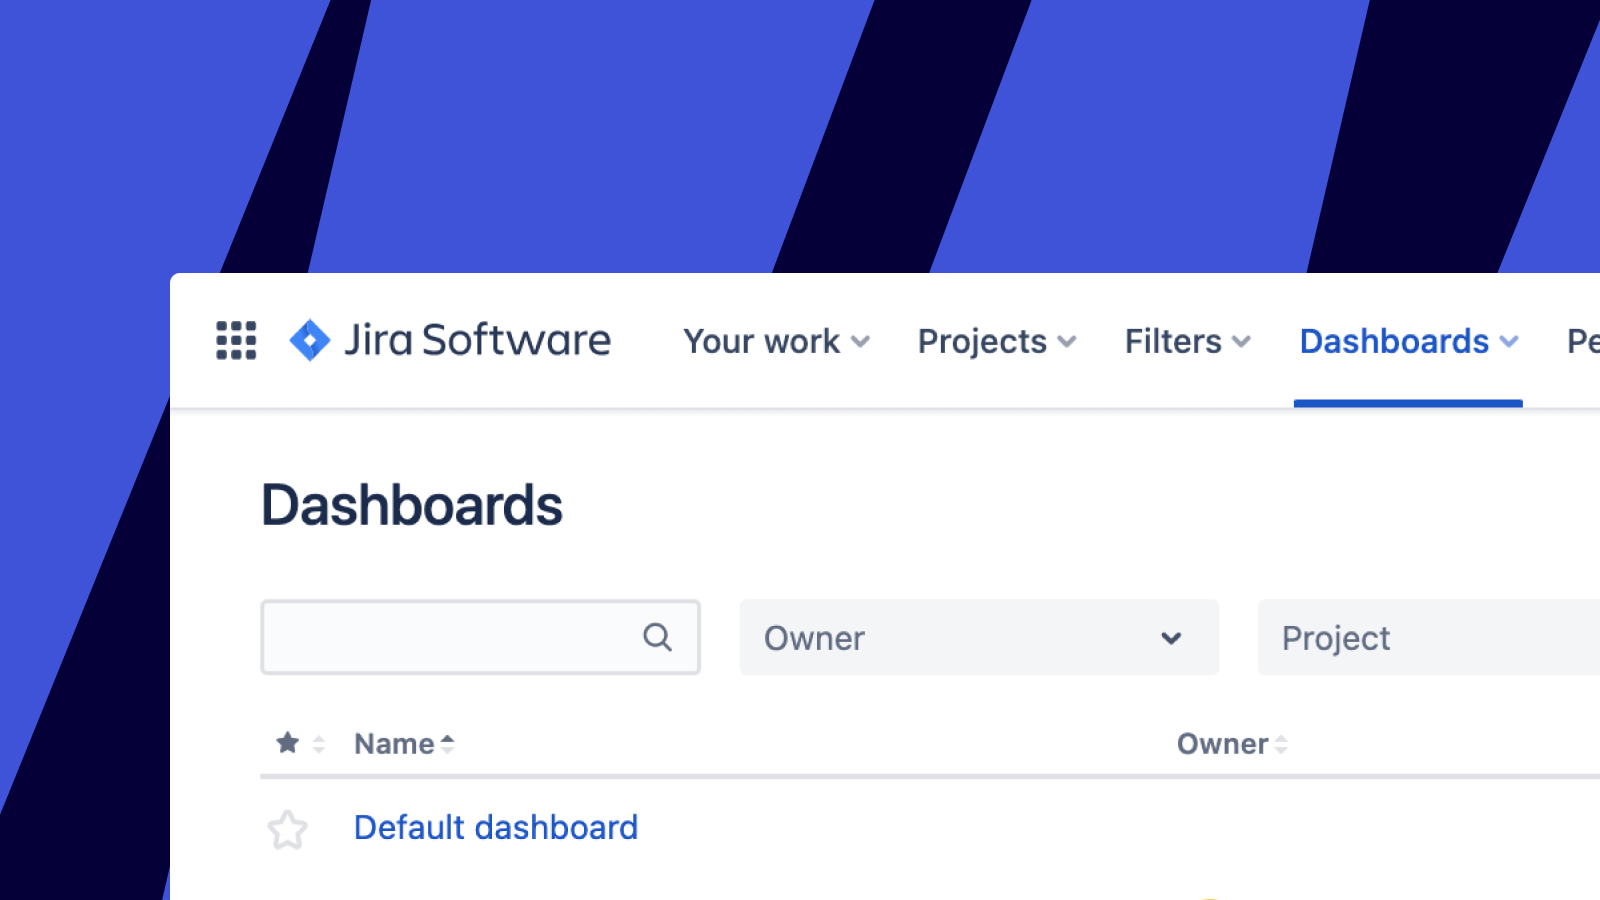Click the magnifier icon in search box

coord(657,637)
